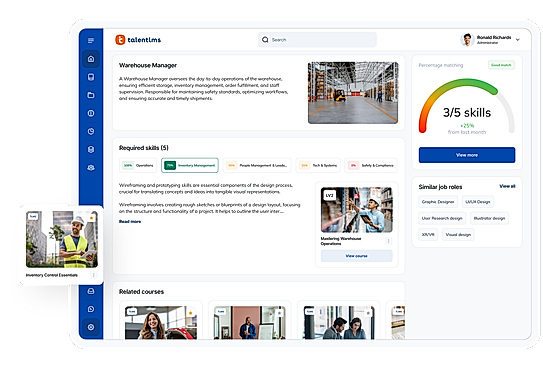Select the Illustrator design job role
This screenshot has width=543, height=368.
(x=489, y=218)
